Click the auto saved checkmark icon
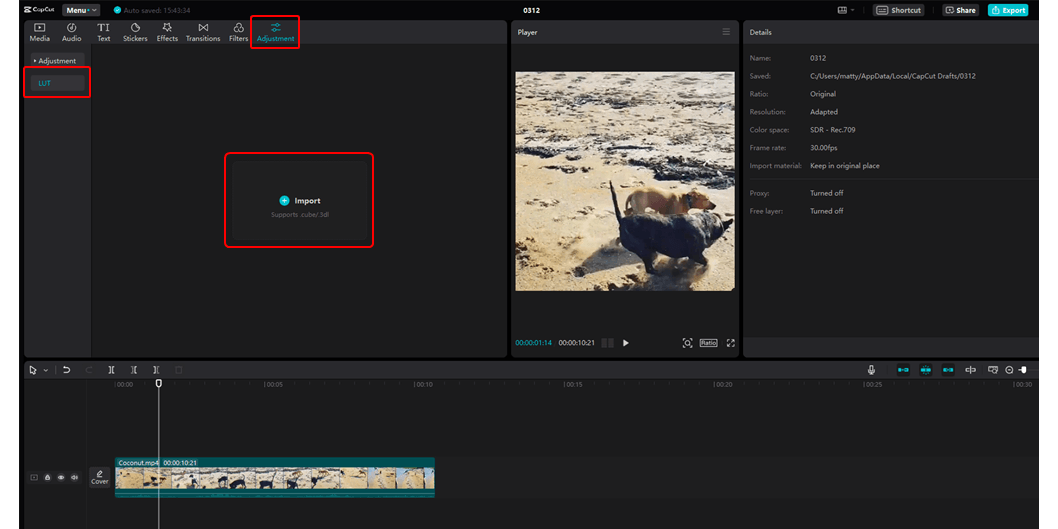This screenshot has width=1058, height=529. [x=117, y=10]
